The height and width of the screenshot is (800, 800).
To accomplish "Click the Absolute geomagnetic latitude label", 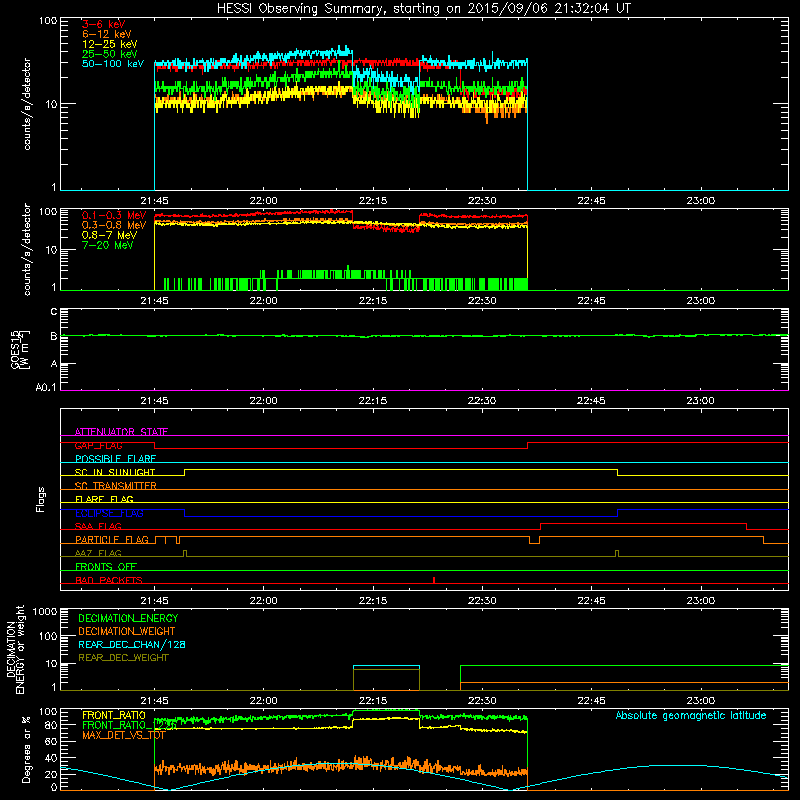I will [x=691, y=715].
